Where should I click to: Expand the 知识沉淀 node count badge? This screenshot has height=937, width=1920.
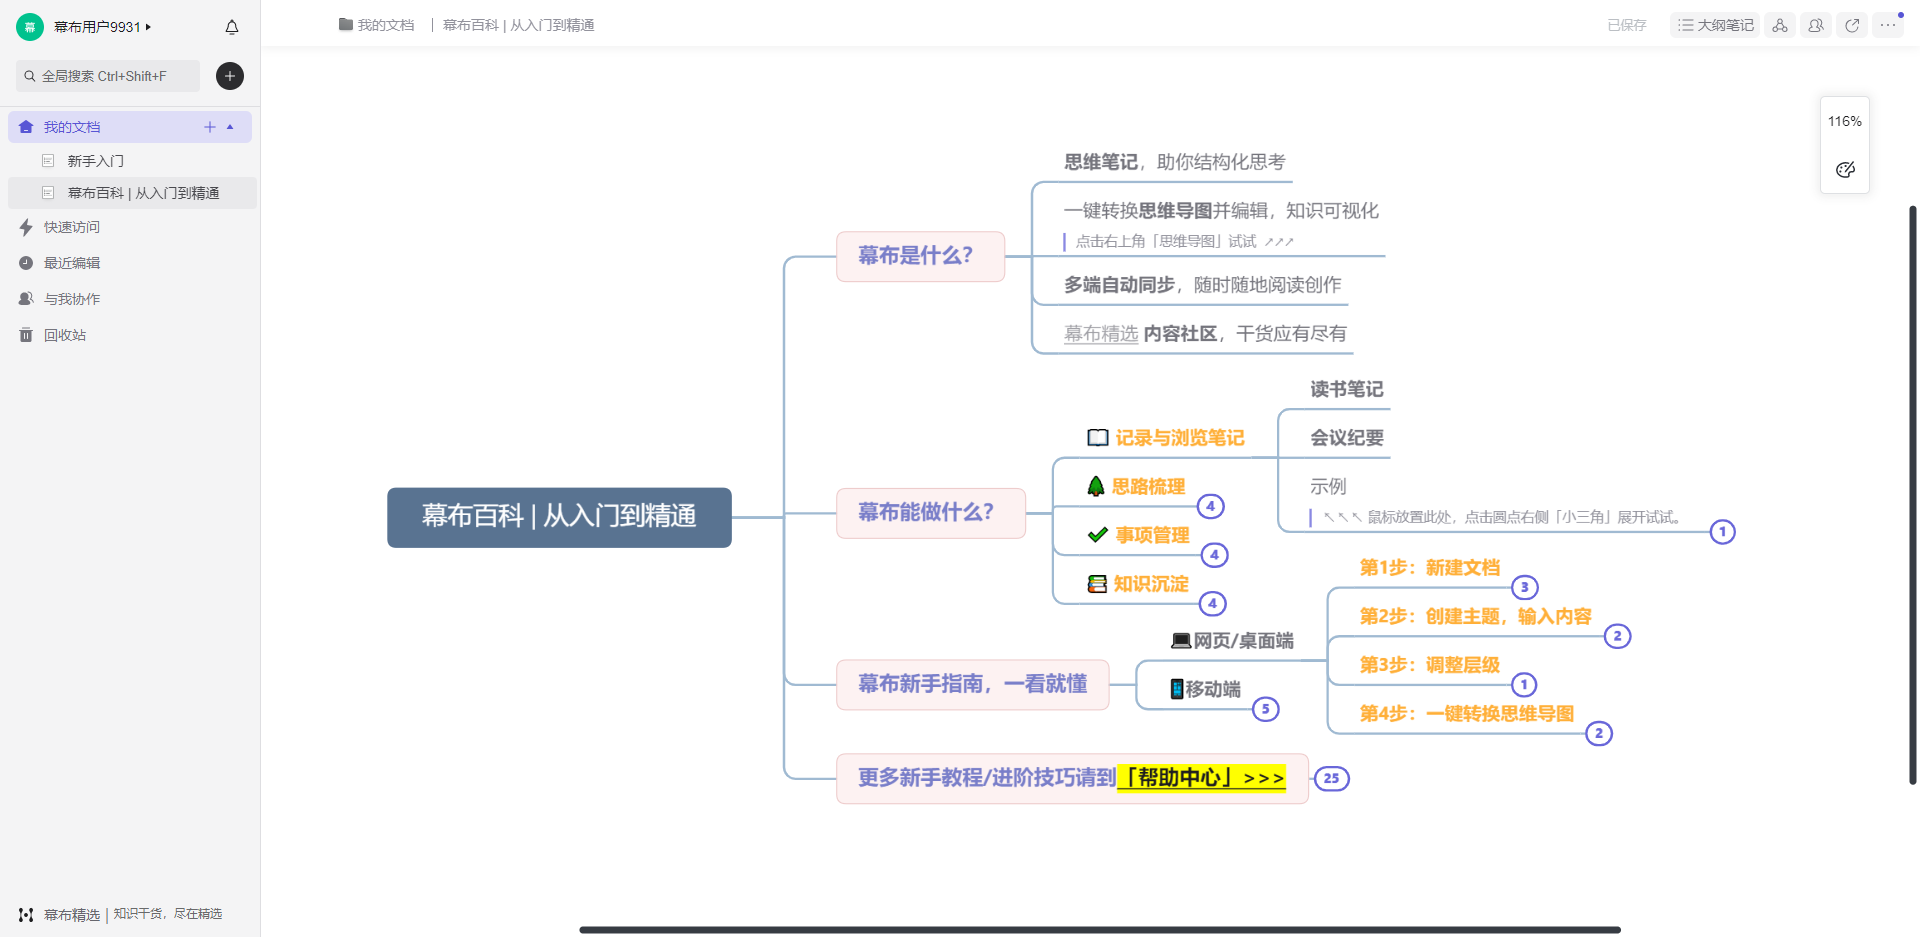[x=1213, y=603]
